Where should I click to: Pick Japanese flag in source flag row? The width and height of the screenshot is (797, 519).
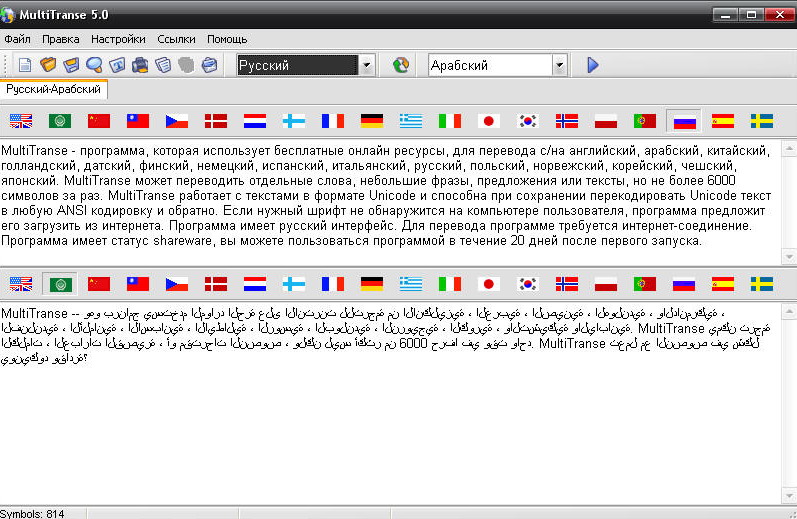click(x=489, y=121)
